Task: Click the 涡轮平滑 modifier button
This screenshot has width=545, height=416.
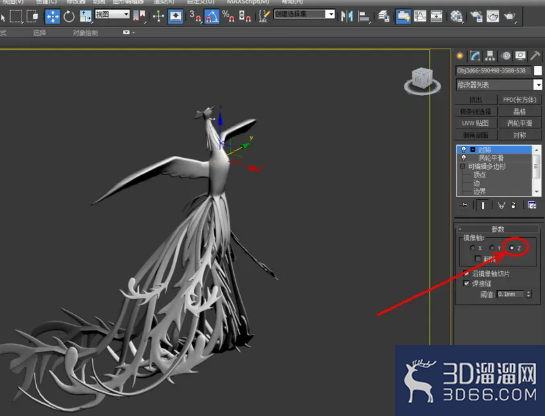Action: [520, 123]
